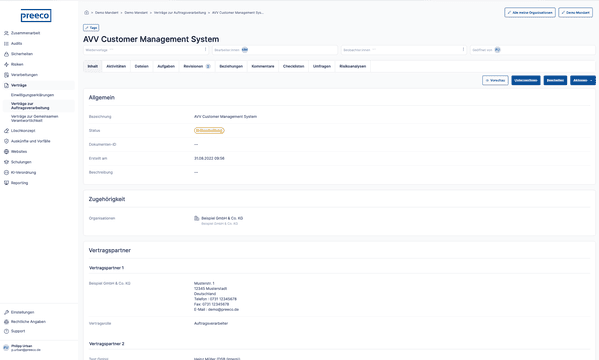
Task: Click the Schulungen graduation cap icon
Action: coord(6,162)
